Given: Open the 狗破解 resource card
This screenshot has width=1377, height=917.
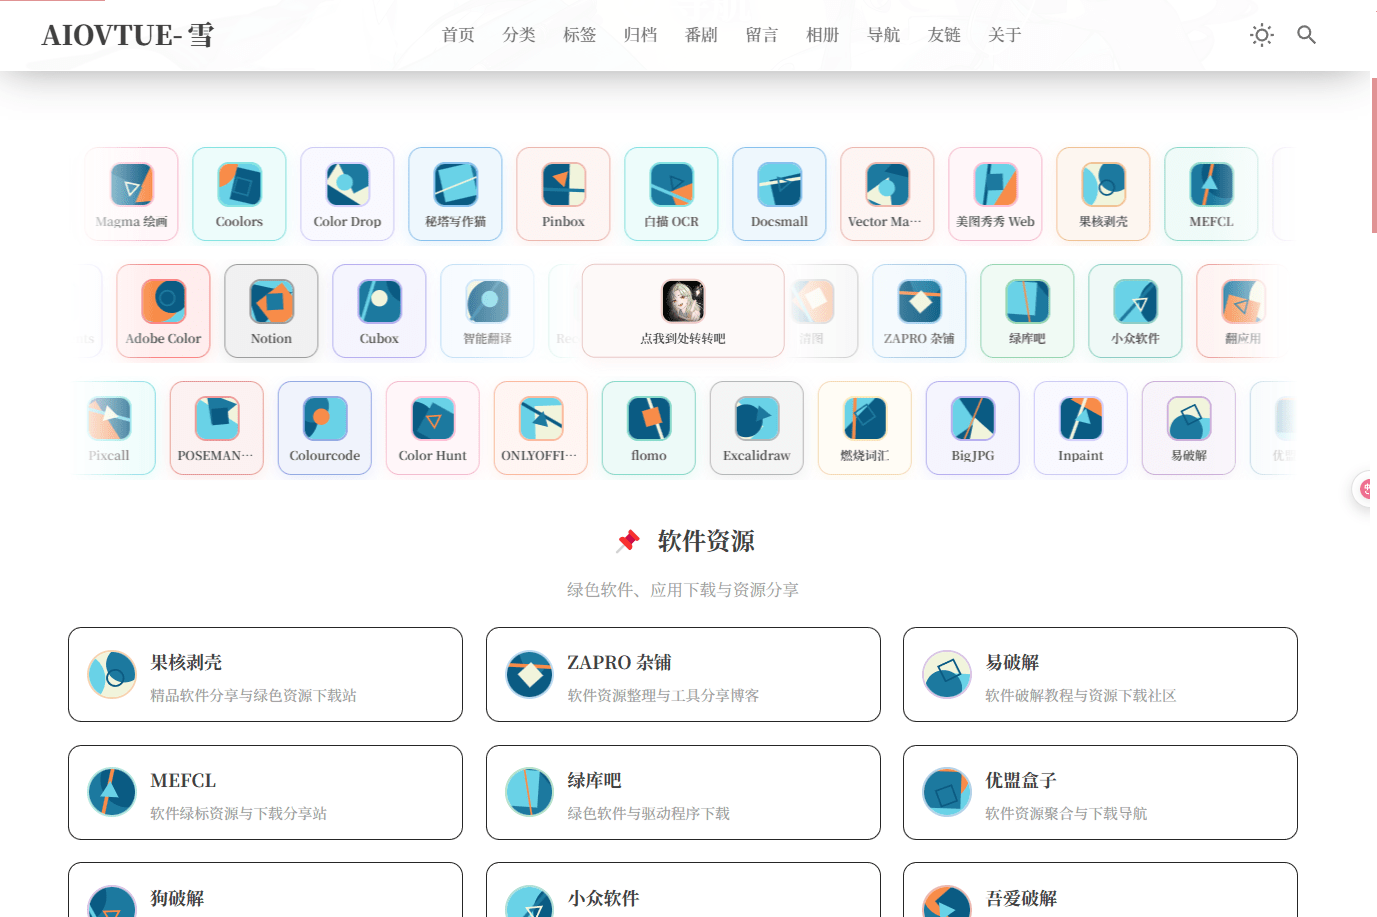Looking at the screenshot, I should [x=265, y=890].
